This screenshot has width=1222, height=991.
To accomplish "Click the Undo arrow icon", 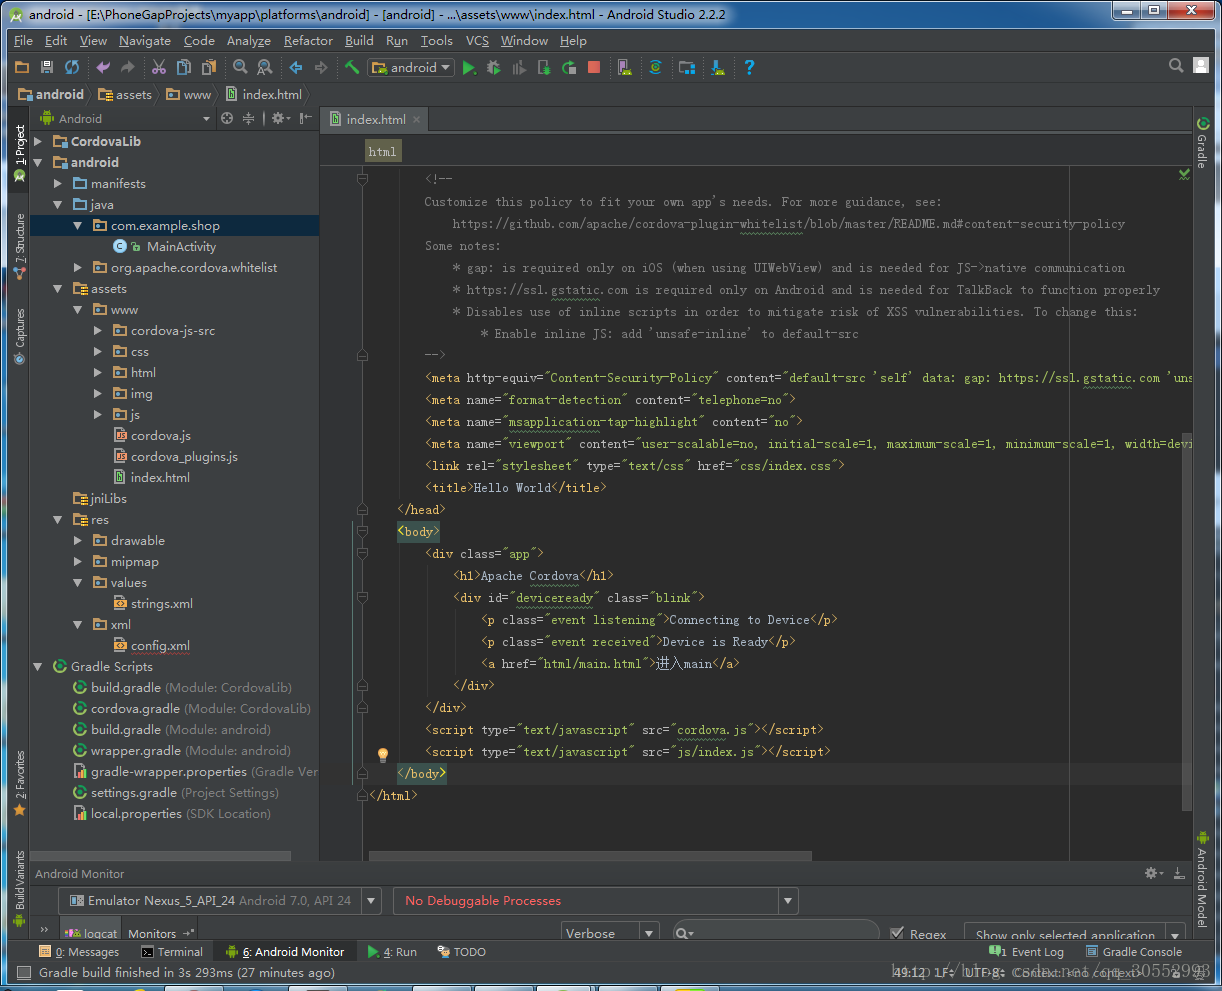I will click(x=103, y=67).
